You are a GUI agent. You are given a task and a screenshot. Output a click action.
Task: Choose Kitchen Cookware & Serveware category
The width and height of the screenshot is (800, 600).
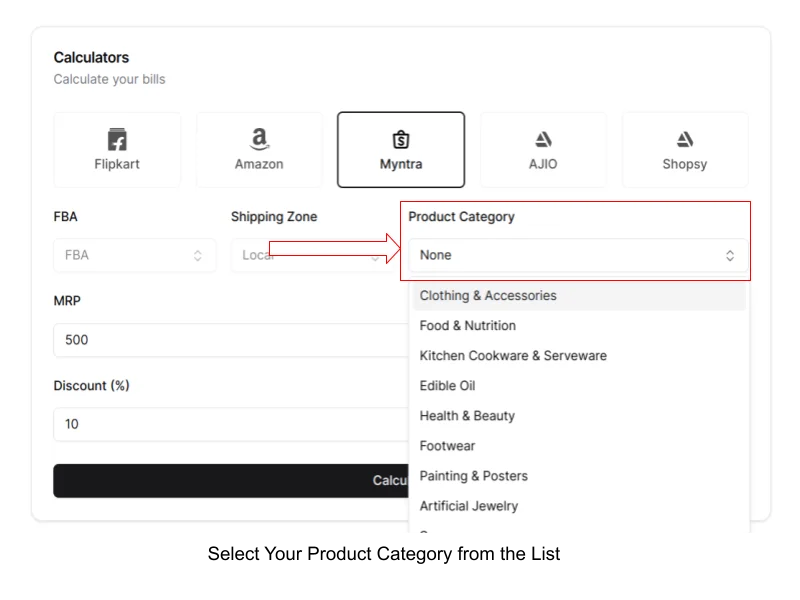(579, 356)
